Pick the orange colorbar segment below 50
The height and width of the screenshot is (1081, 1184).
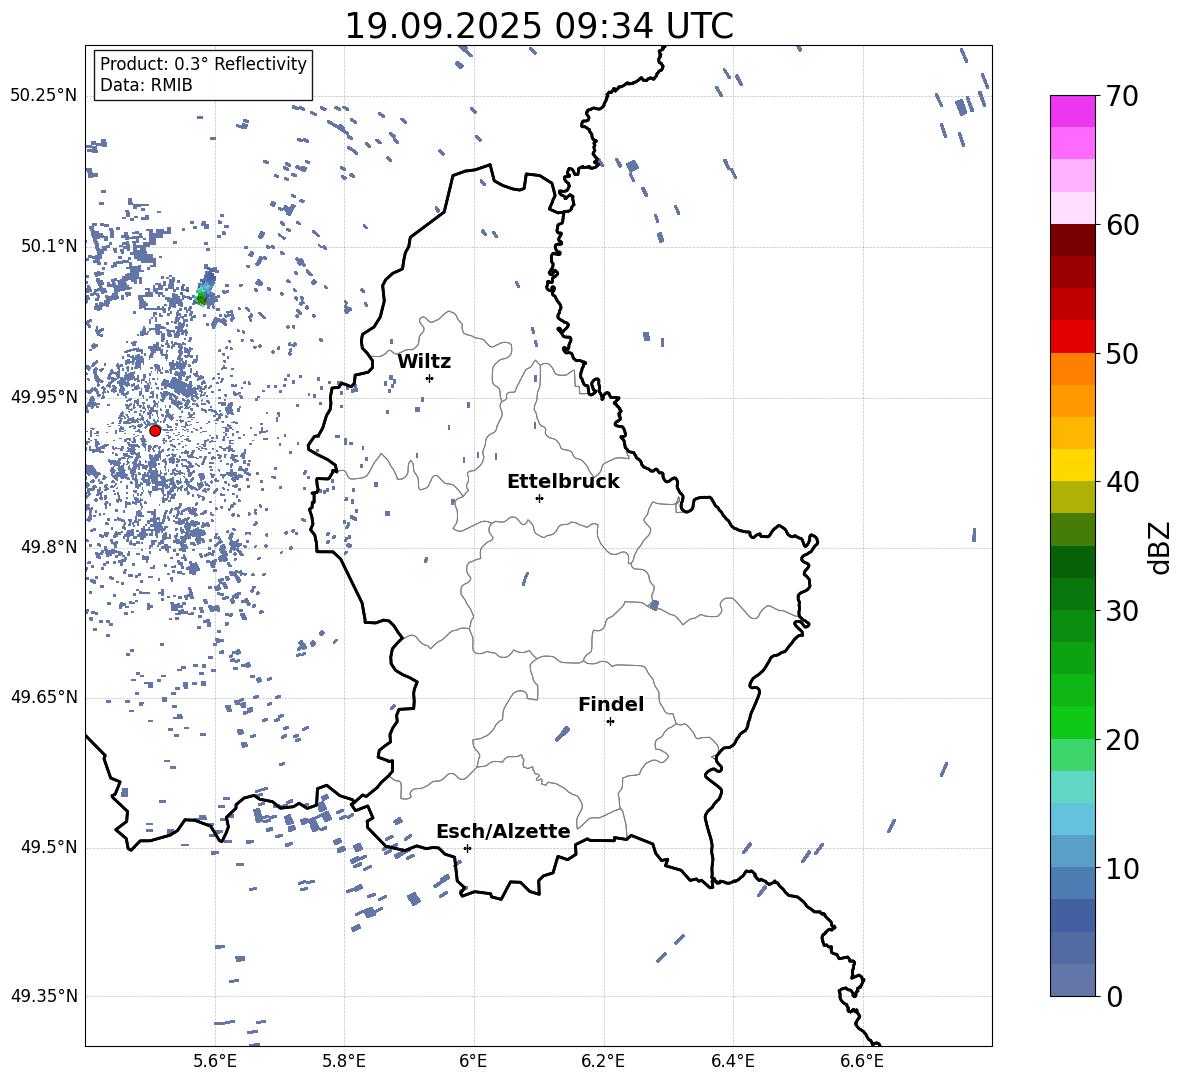[x=1072, y=369]
